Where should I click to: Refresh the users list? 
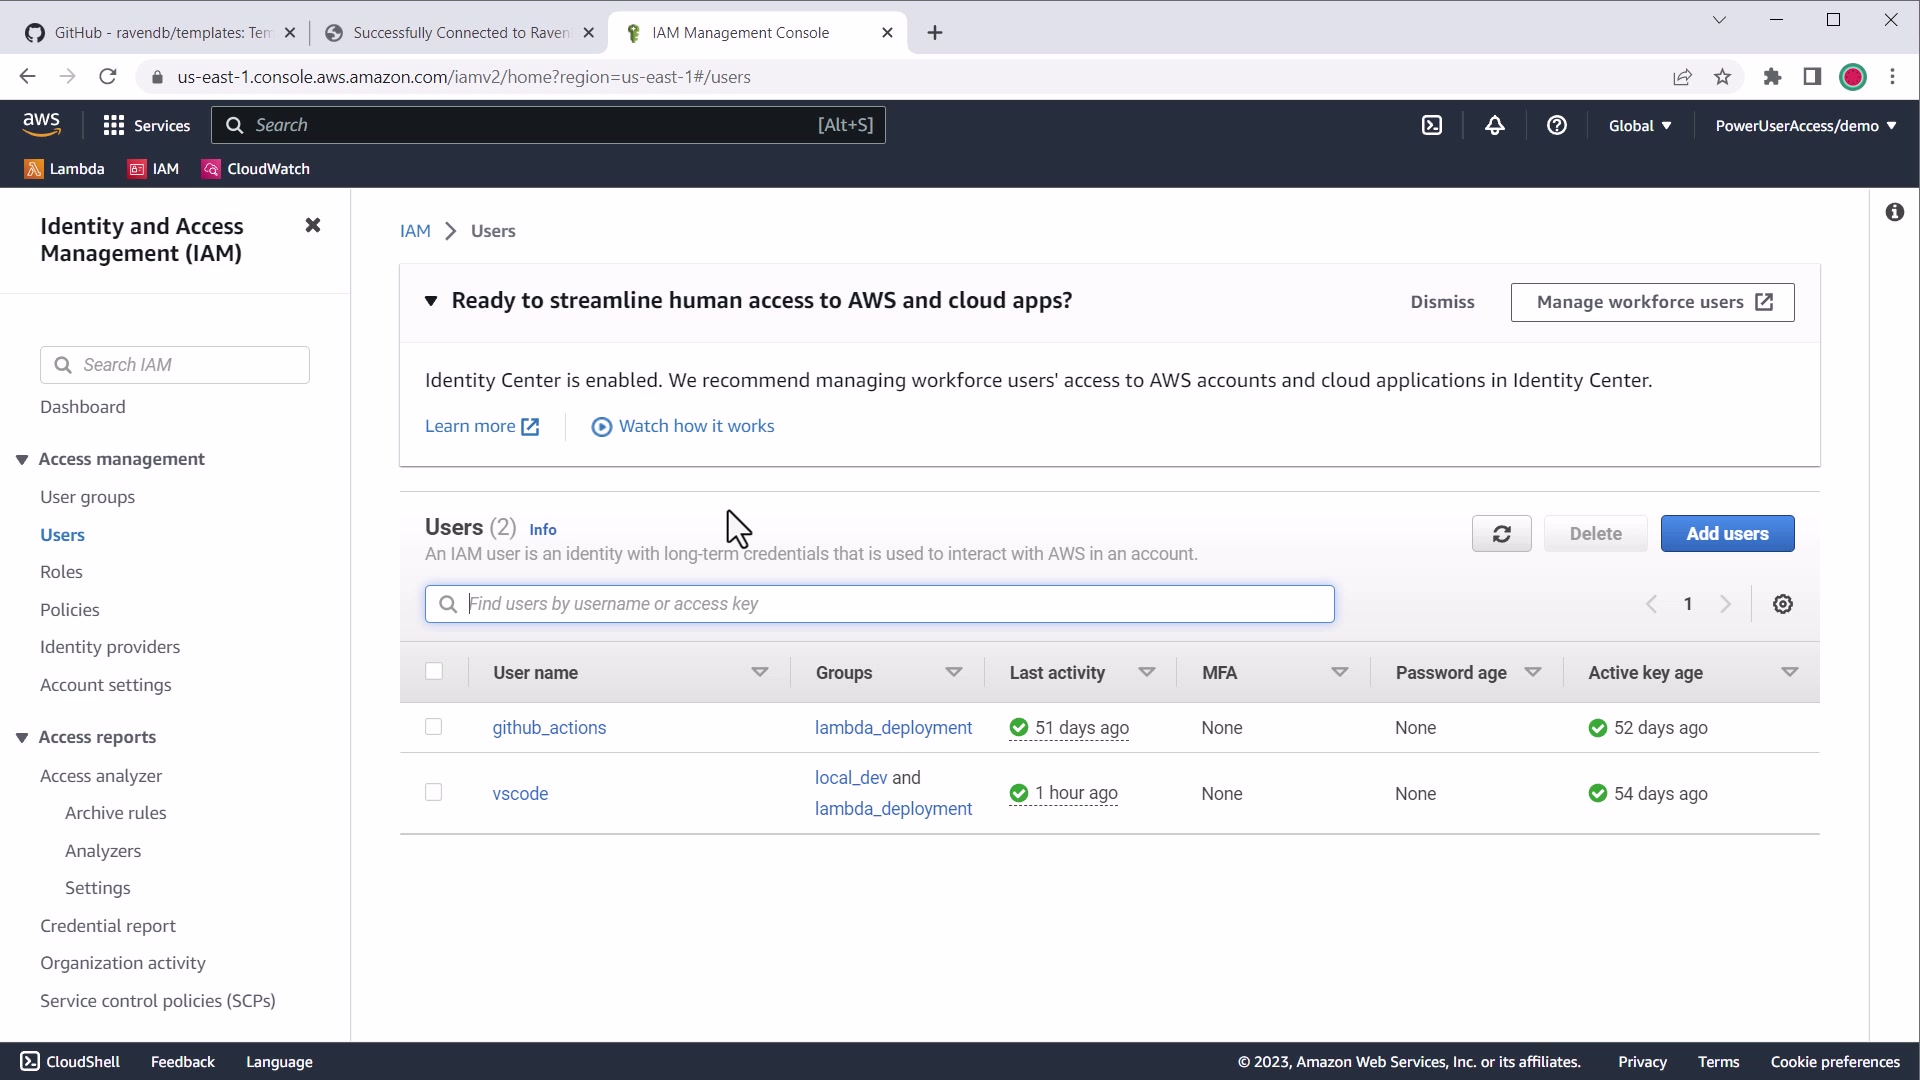pyautogui.click(x=1502, y=534)
